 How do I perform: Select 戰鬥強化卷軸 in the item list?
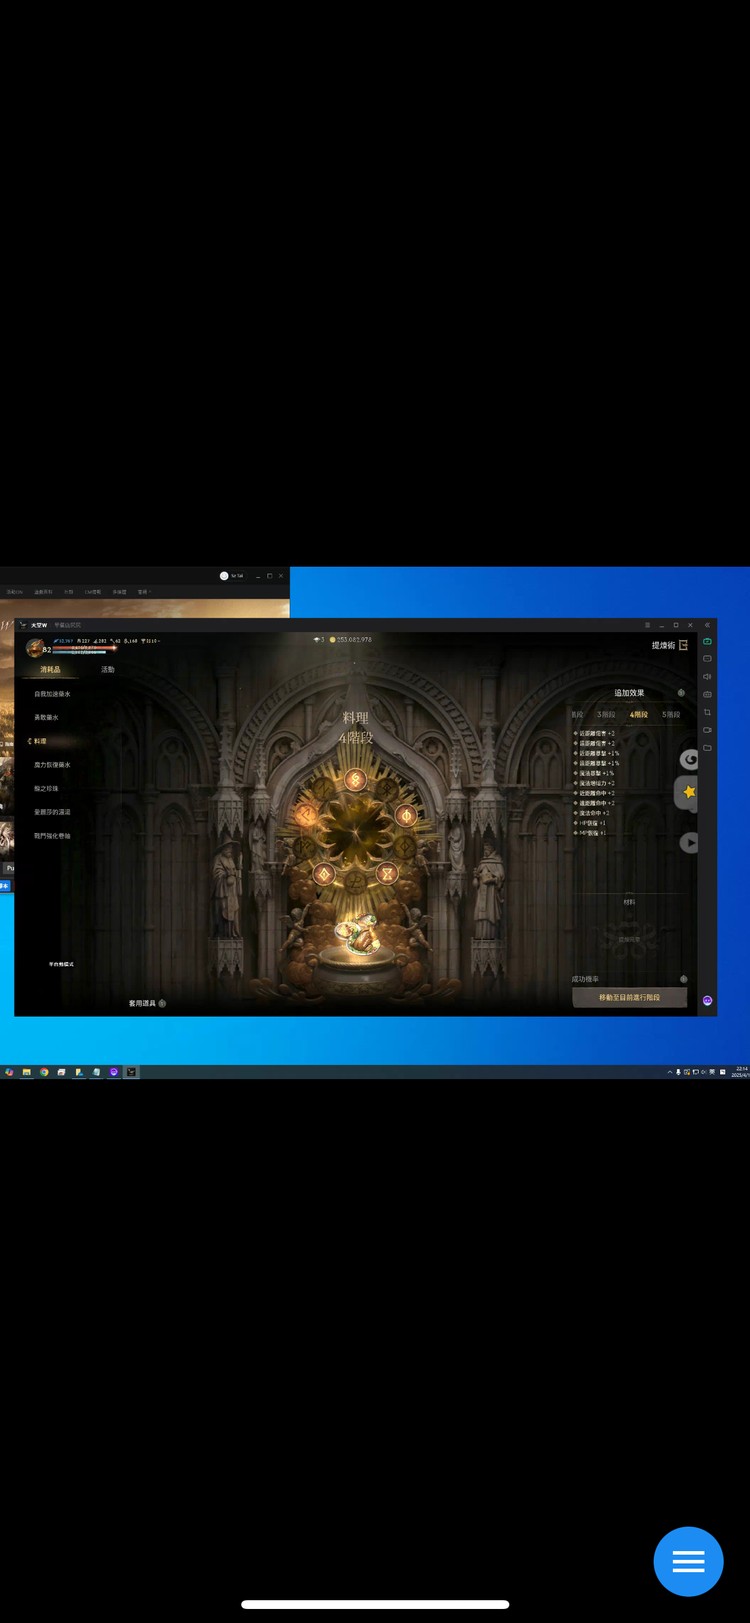[x=52, y=836]
